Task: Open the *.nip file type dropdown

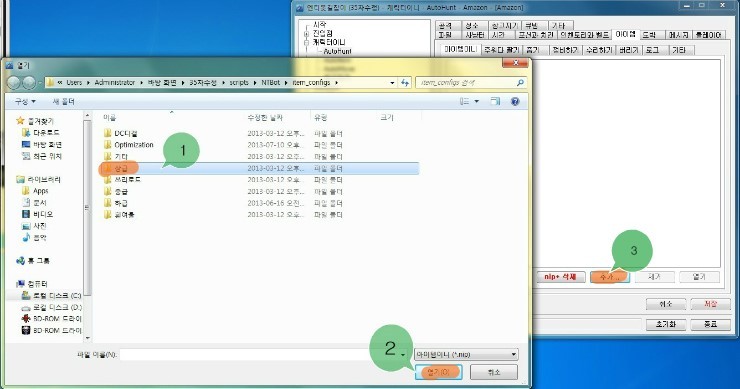Action: pos(466,354)
